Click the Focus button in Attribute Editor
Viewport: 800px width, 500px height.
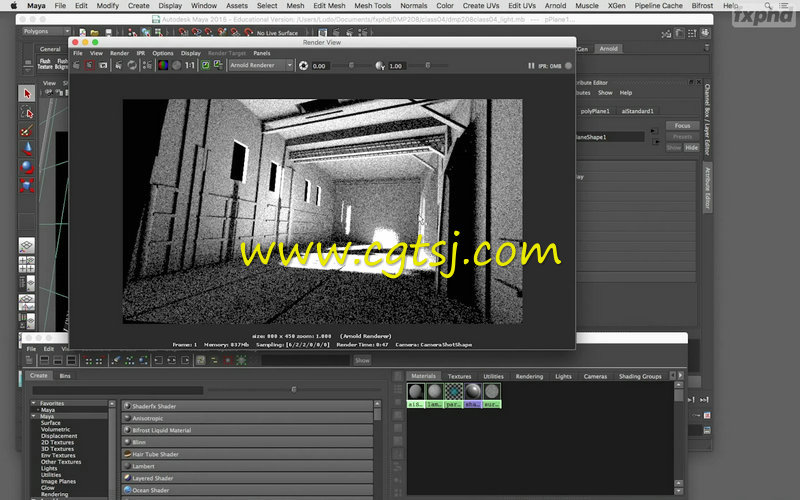tap(682, 126)
